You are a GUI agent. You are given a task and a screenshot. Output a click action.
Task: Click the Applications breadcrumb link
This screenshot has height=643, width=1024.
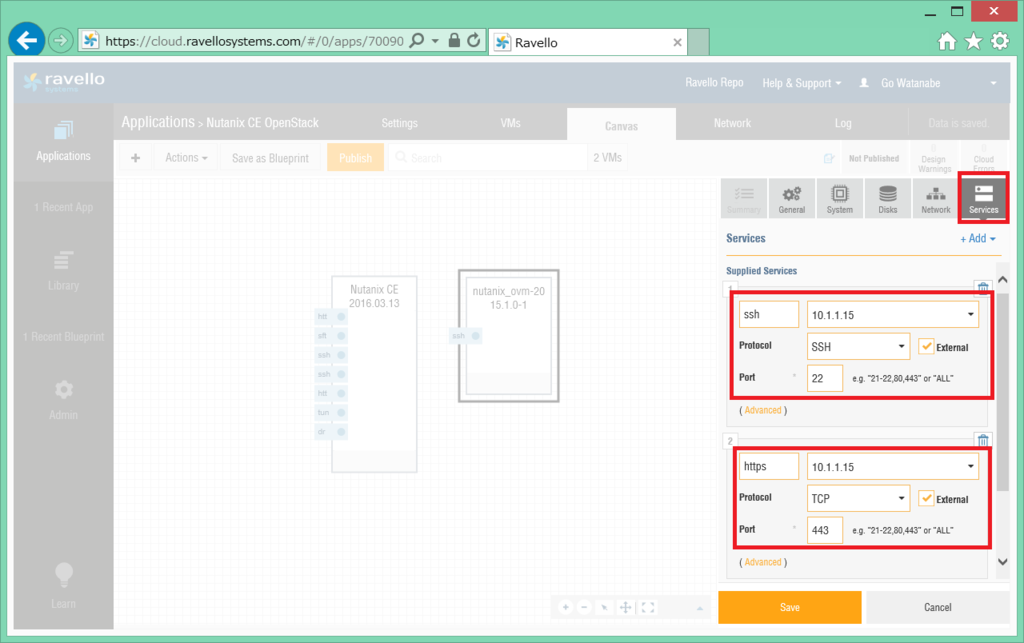[x=158, y=122]
